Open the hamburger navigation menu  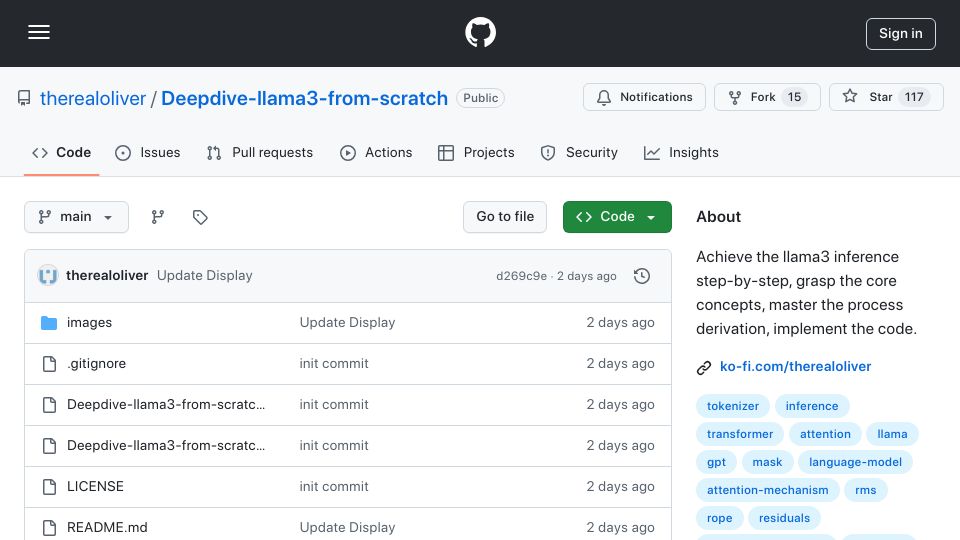point(39,32)
